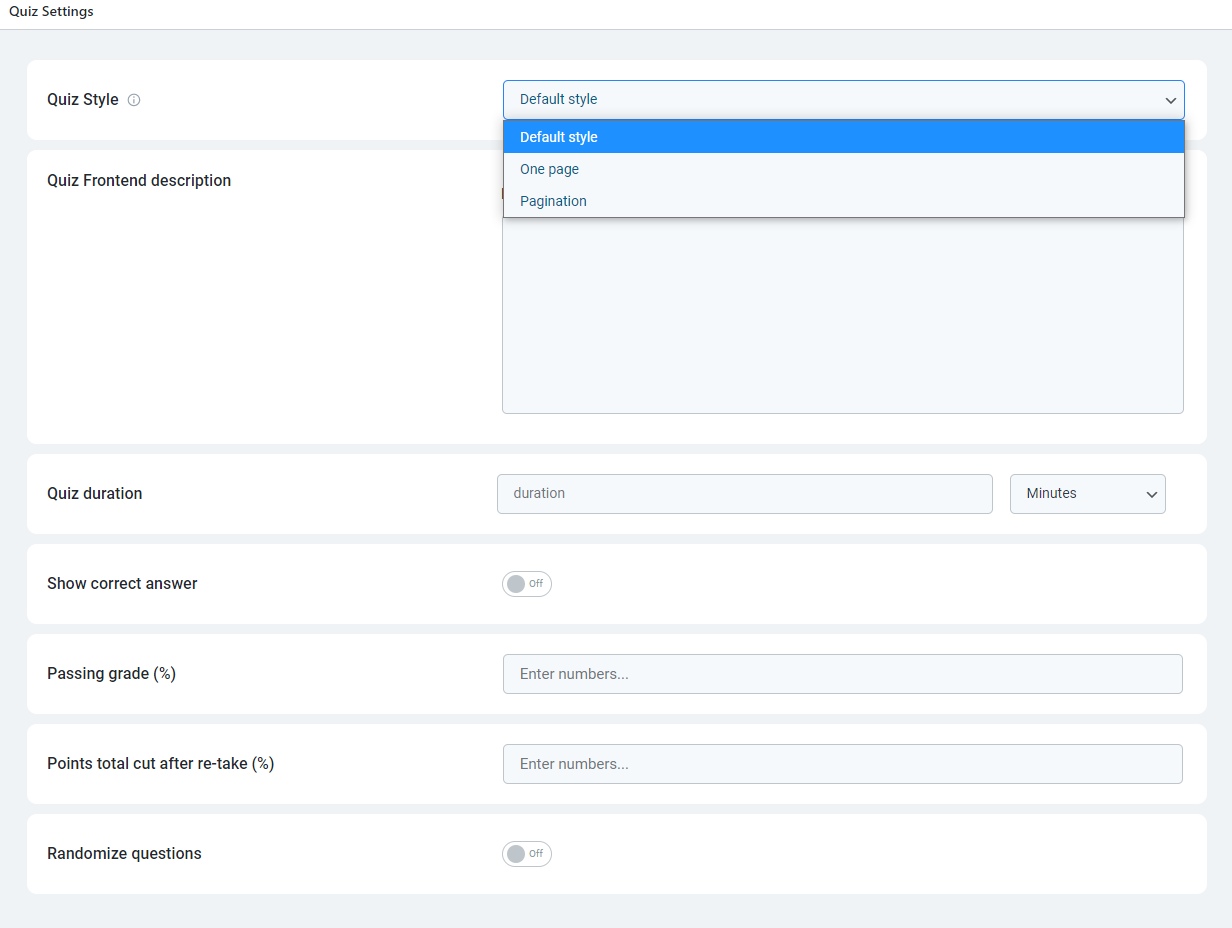Enable the Randomize questions switch
The image size is (1232, 928).
[527, 854]
